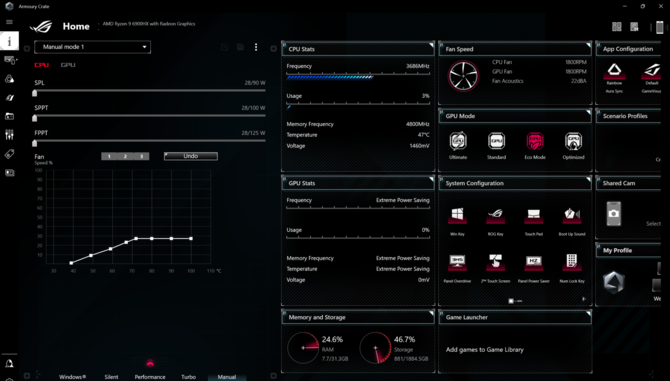The image size is (670, 381).
Task: Open the Device icon in the sidebar
Action: (x=9, y=60)
